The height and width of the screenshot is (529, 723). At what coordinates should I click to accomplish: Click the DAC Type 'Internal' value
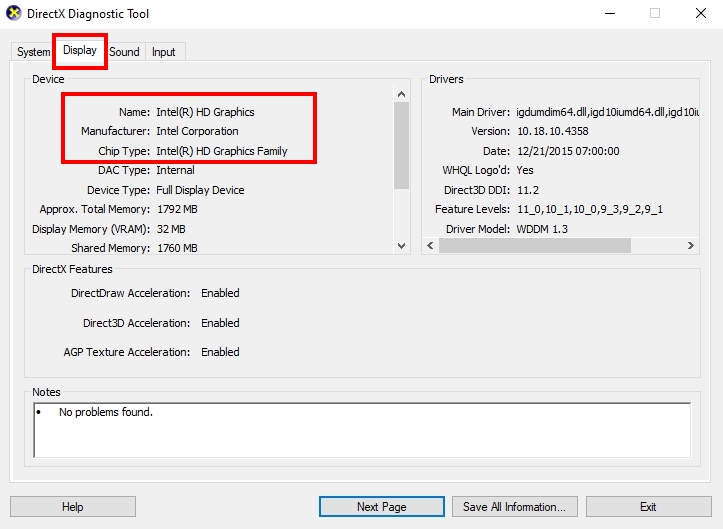[175, 170]
